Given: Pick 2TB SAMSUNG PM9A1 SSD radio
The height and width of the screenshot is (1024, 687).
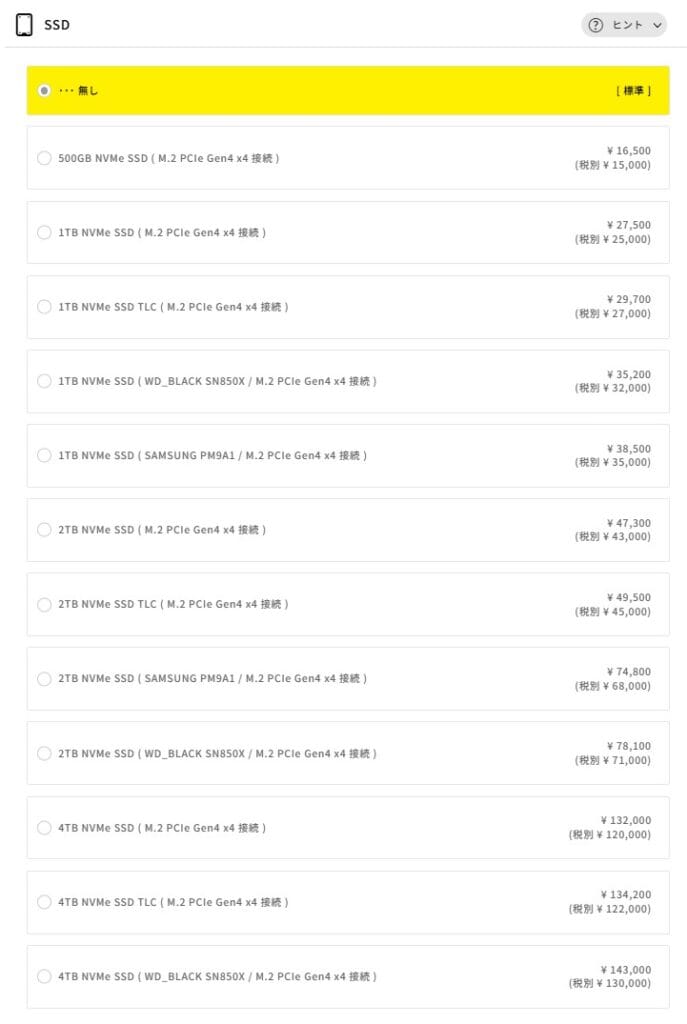Looking at the screenshot, I should 44,679.
